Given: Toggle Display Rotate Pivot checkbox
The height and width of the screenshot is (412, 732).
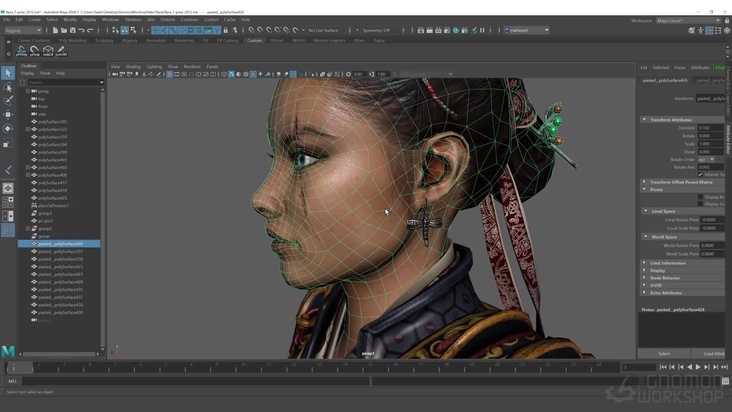Looking at the screenshot, I should [x=700, y=197].
